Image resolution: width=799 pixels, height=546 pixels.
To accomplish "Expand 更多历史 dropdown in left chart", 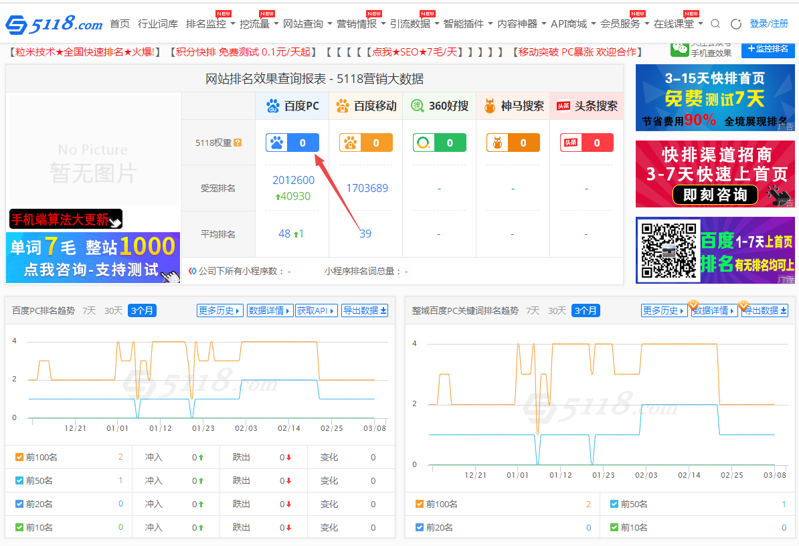I will point(219,311).
